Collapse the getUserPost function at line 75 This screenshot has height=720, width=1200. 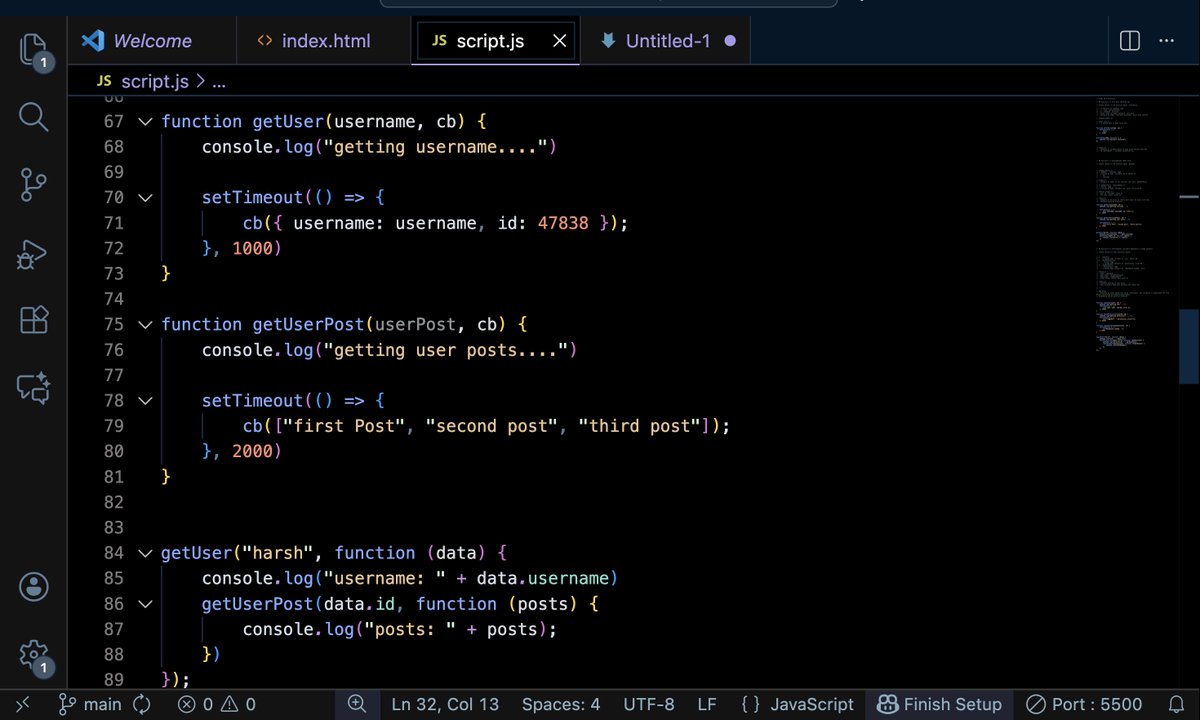(145, 324)
